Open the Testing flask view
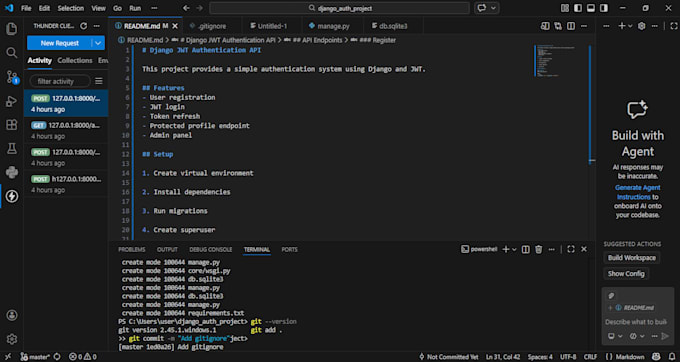This screenshot has width=680, height=362. [12, 149]
